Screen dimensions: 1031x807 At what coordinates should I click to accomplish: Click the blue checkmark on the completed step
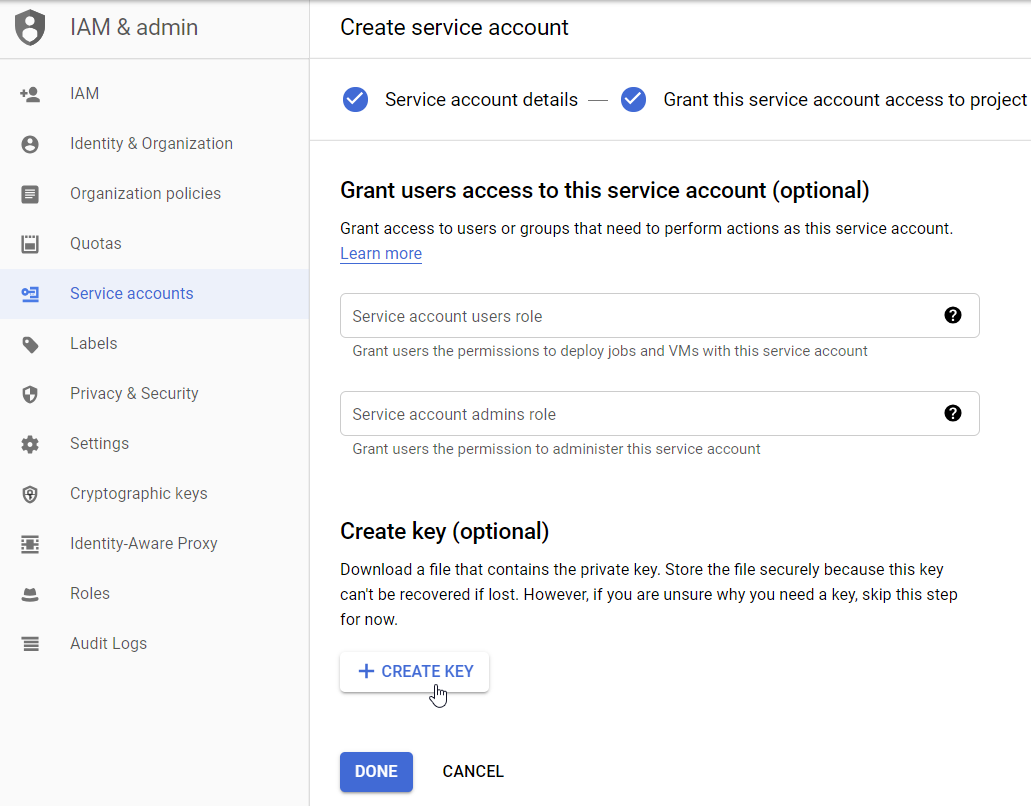pos(355,99)
